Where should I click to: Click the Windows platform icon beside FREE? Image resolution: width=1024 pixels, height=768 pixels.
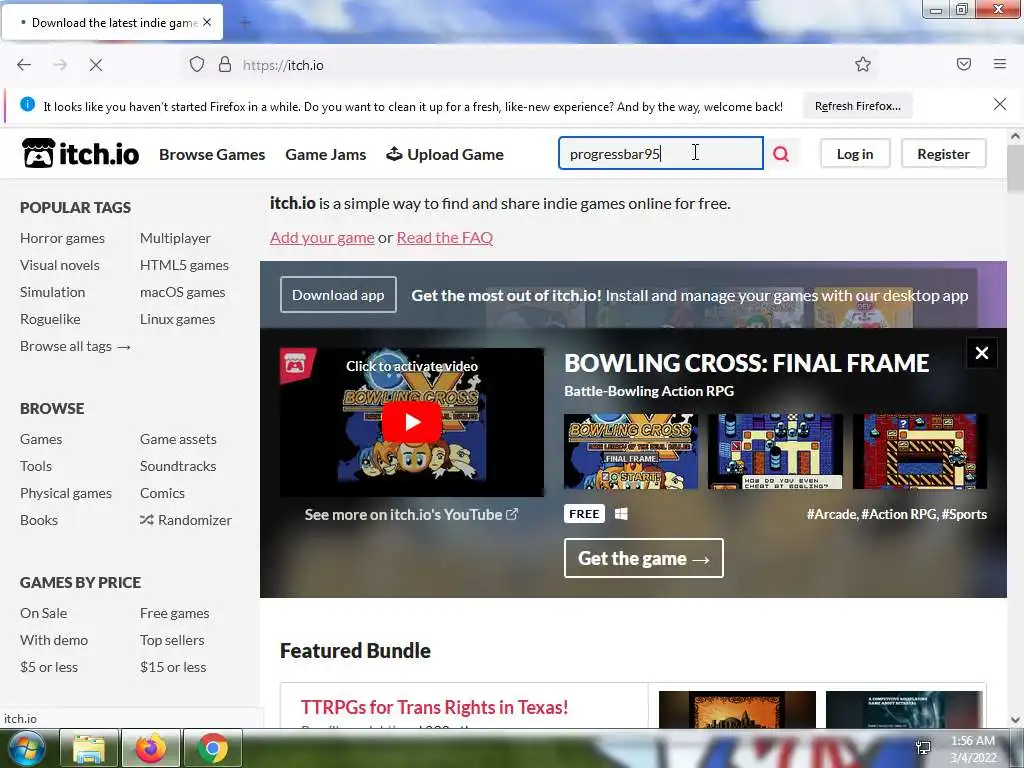point(621,514)
